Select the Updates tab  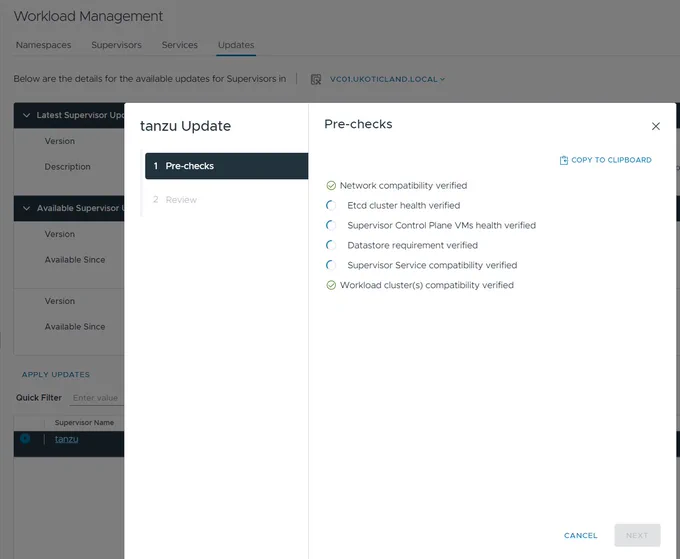point(236,45)
